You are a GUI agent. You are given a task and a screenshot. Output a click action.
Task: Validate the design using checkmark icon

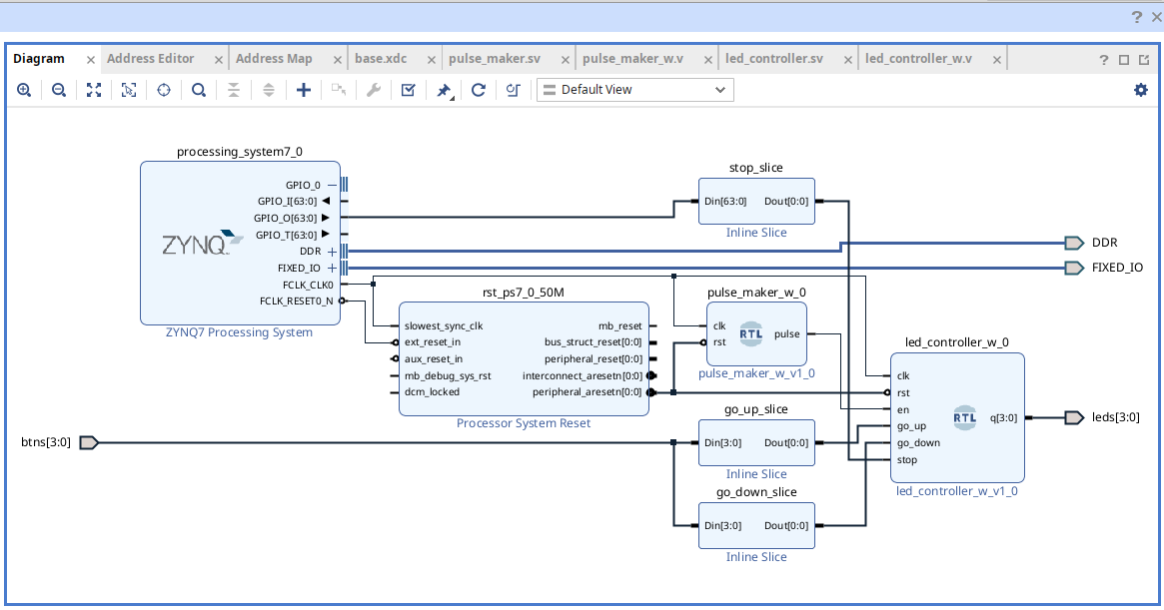pos(408,90)
